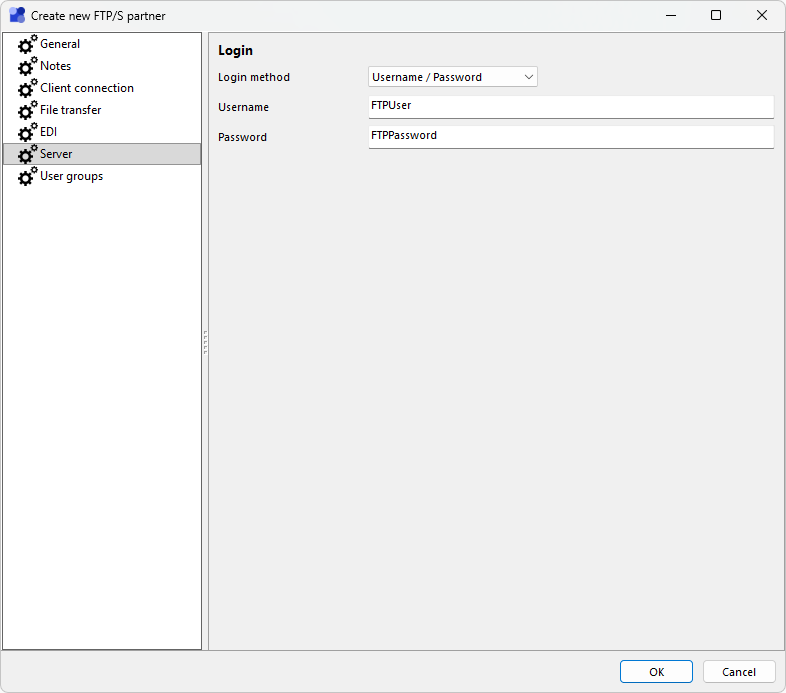Click the gear icon next to Client connection
The image size is (786, 693).
[x=27, y=89]
